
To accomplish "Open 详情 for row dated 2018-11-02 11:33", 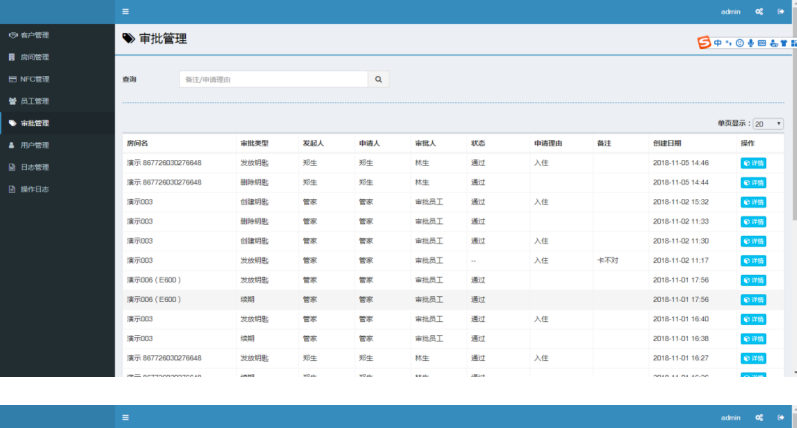I will click(x=753, y=222).
